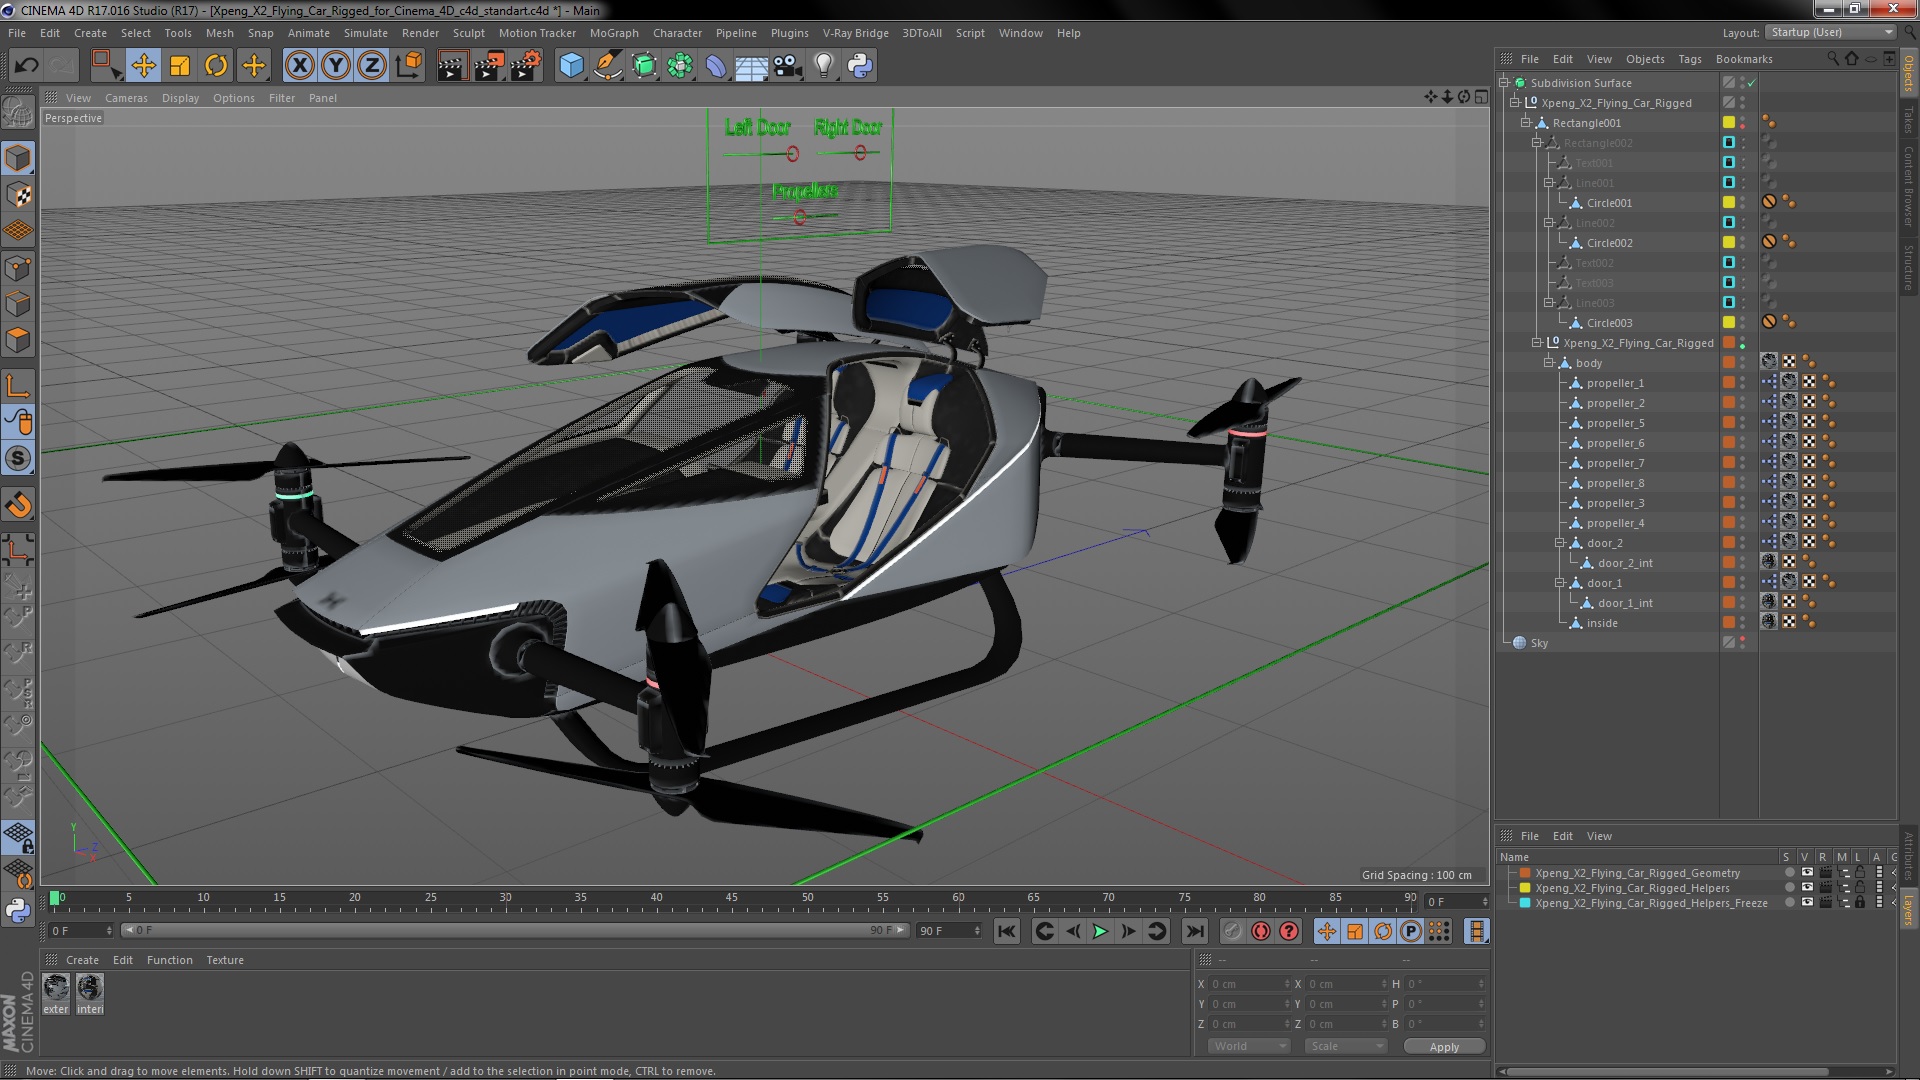Click material manager Create menu
The image size is (1920, 1080).
[x=82, y=960]
